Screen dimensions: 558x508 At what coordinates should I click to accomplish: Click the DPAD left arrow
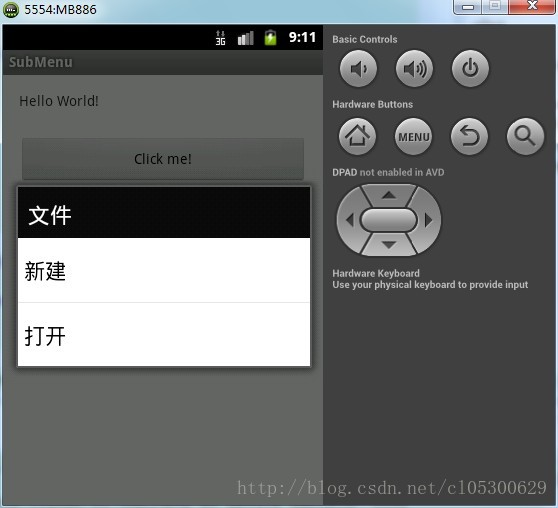[x=349, y=220]
